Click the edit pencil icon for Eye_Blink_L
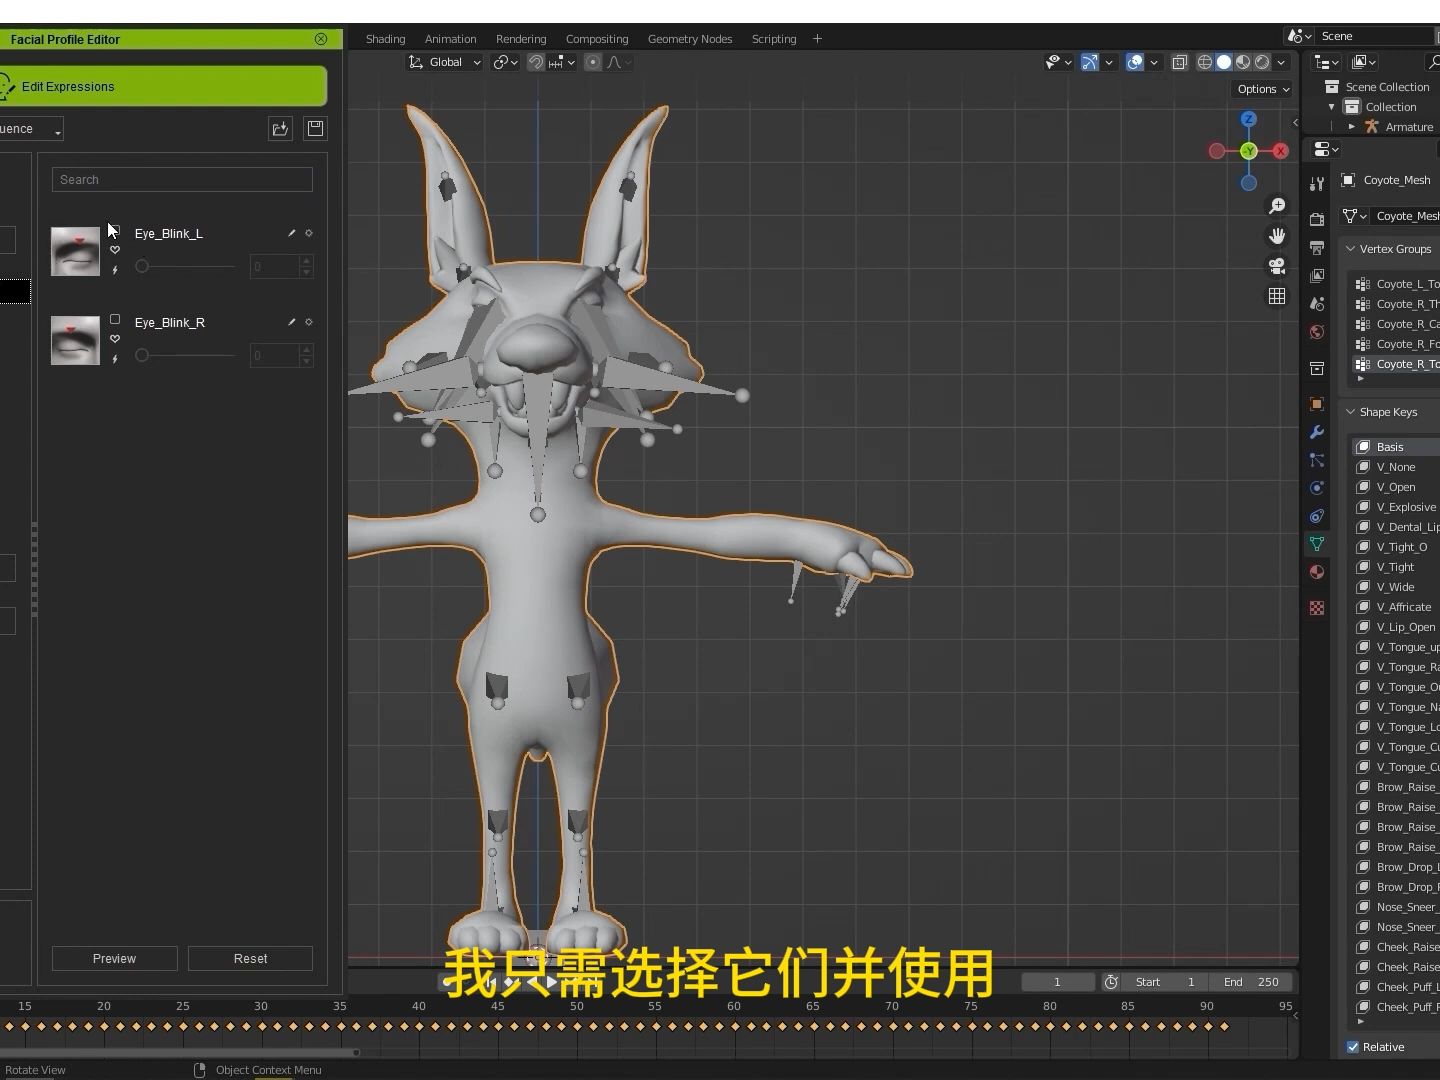This screenshot has height=1080, width=1440. tap(292, 233)
